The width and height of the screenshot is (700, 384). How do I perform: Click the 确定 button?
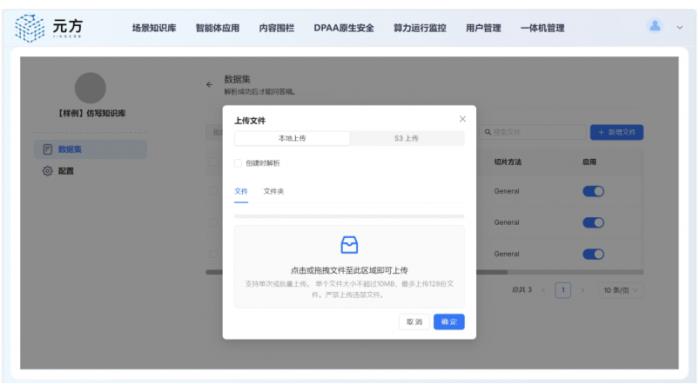(x=449, y=322)
